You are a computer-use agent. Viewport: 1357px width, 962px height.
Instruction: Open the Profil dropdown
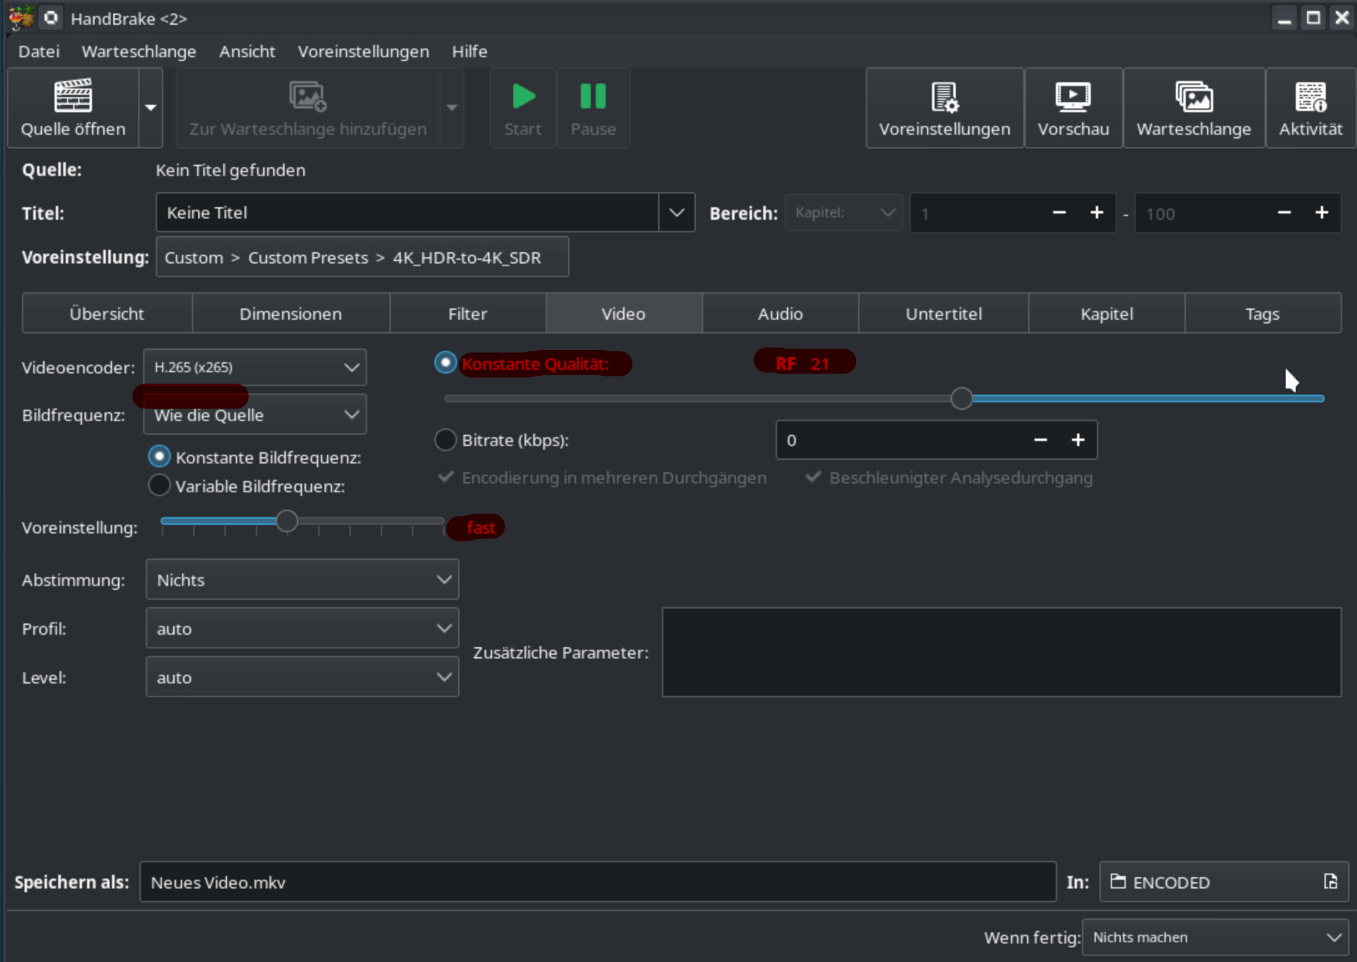click(x=302, y=629)
